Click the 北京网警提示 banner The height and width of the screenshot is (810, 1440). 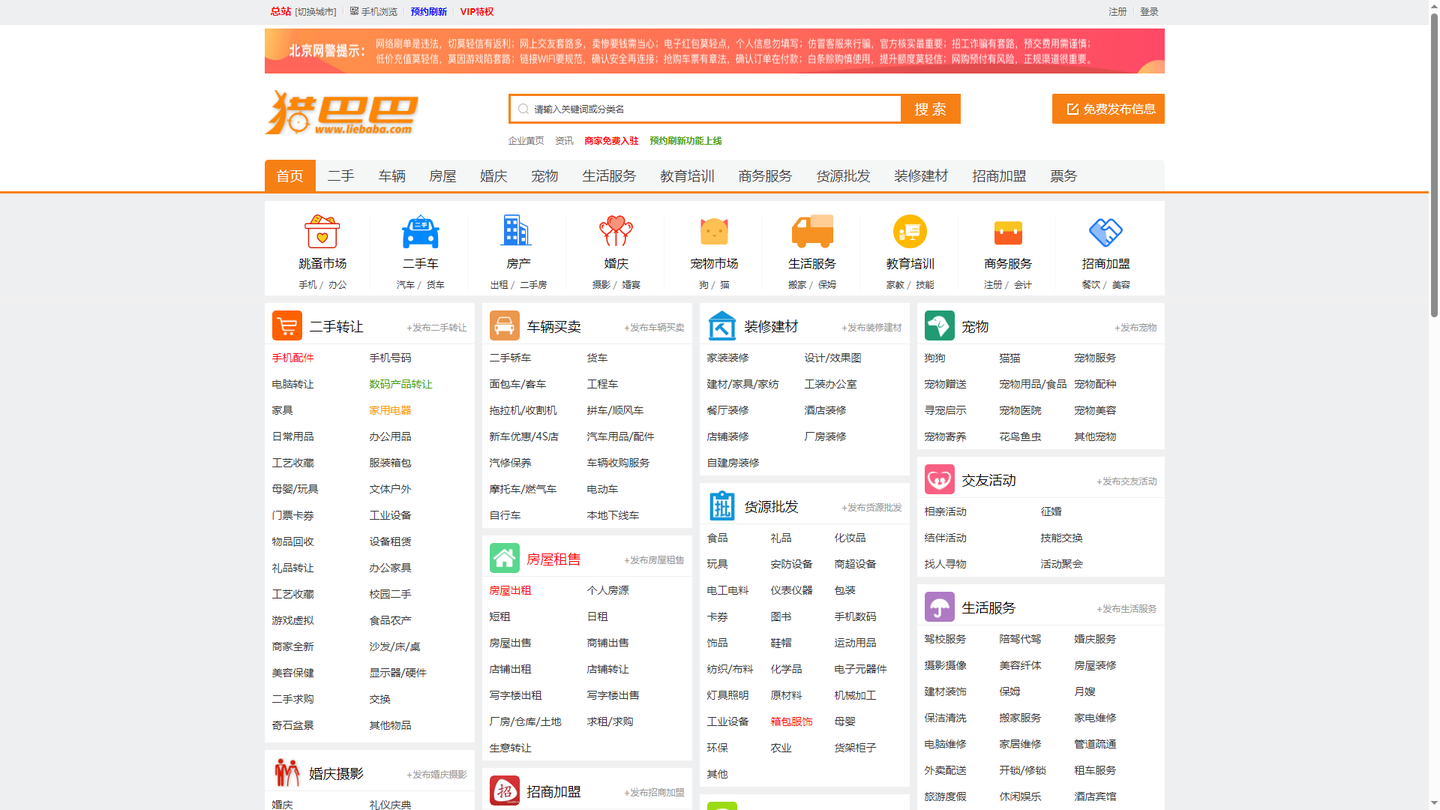click(715, 51)
